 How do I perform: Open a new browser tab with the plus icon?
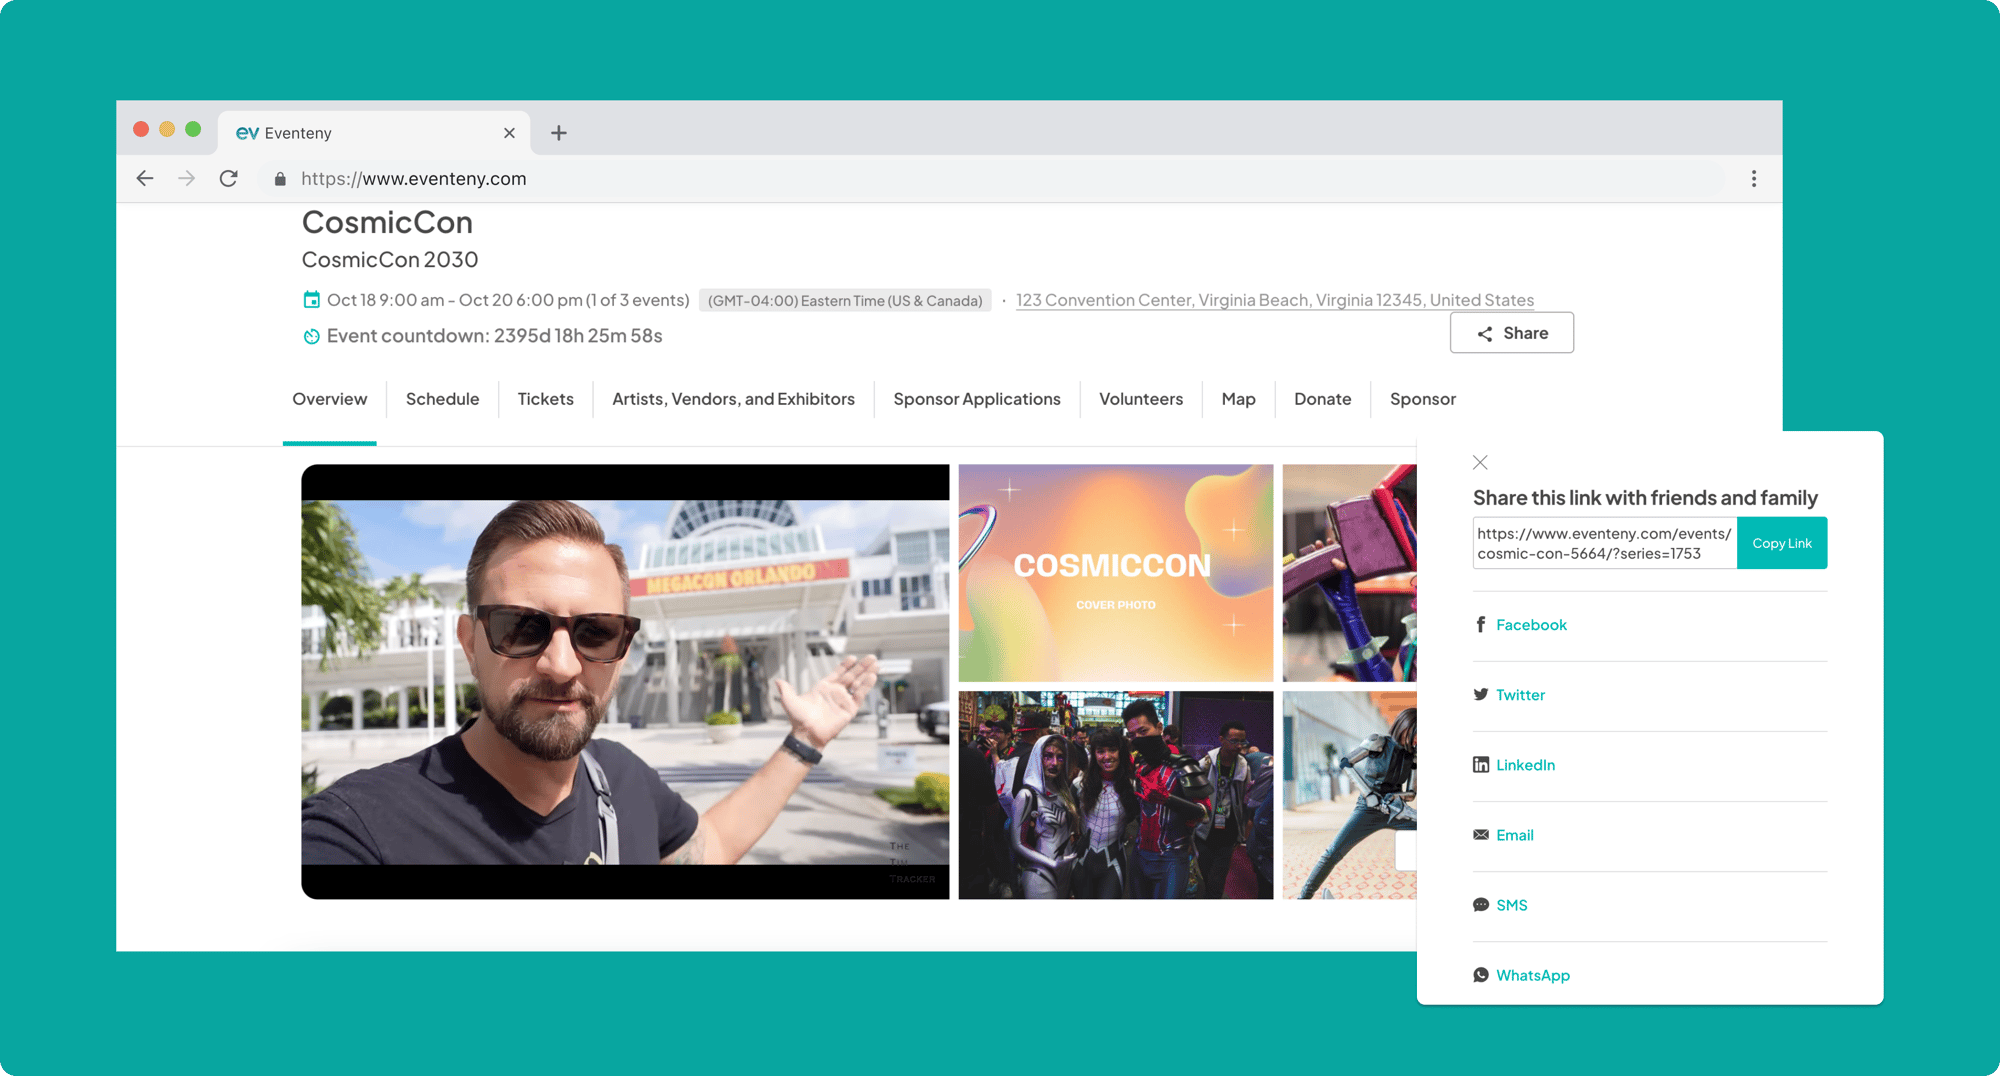559,133
